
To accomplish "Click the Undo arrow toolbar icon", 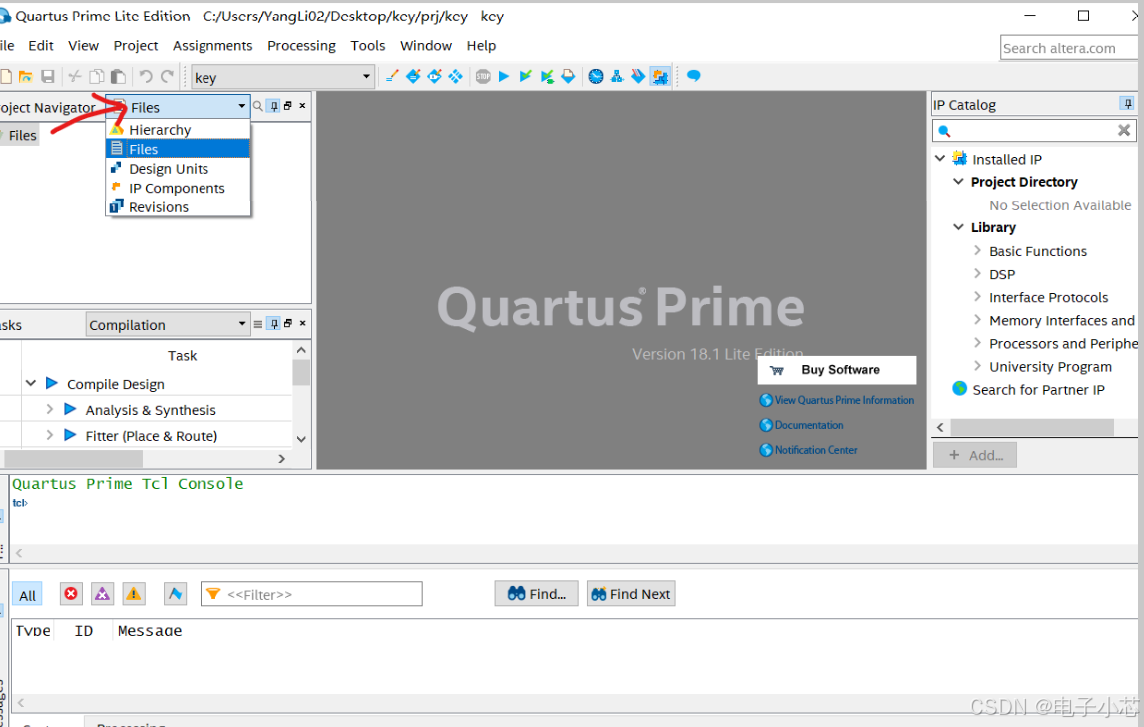I will coord(145,77).
